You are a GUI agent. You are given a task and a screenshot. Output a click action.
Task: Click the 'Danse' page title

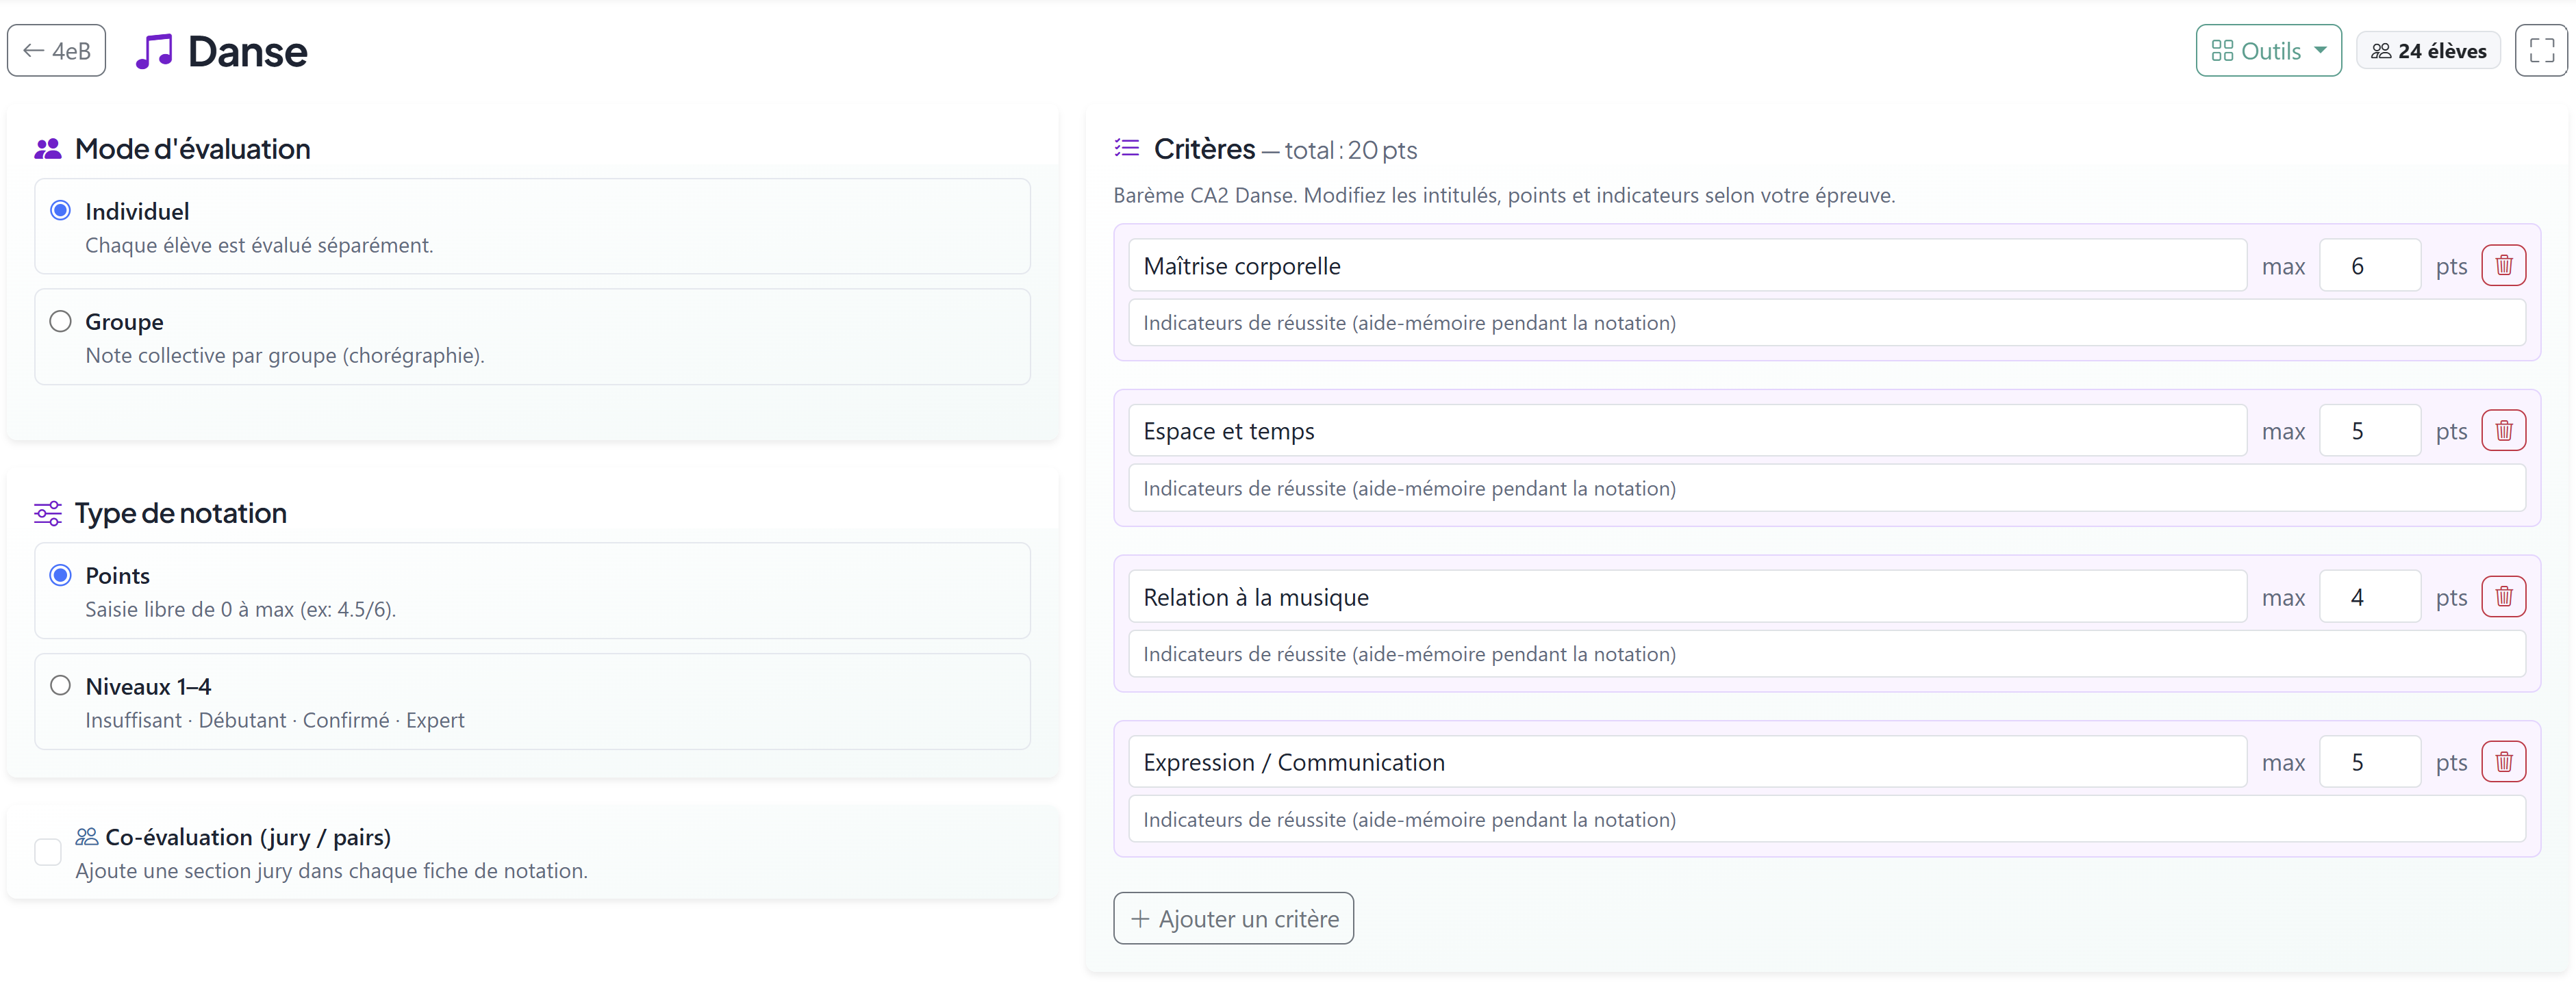pyautogui.click(x=247, y=51)
